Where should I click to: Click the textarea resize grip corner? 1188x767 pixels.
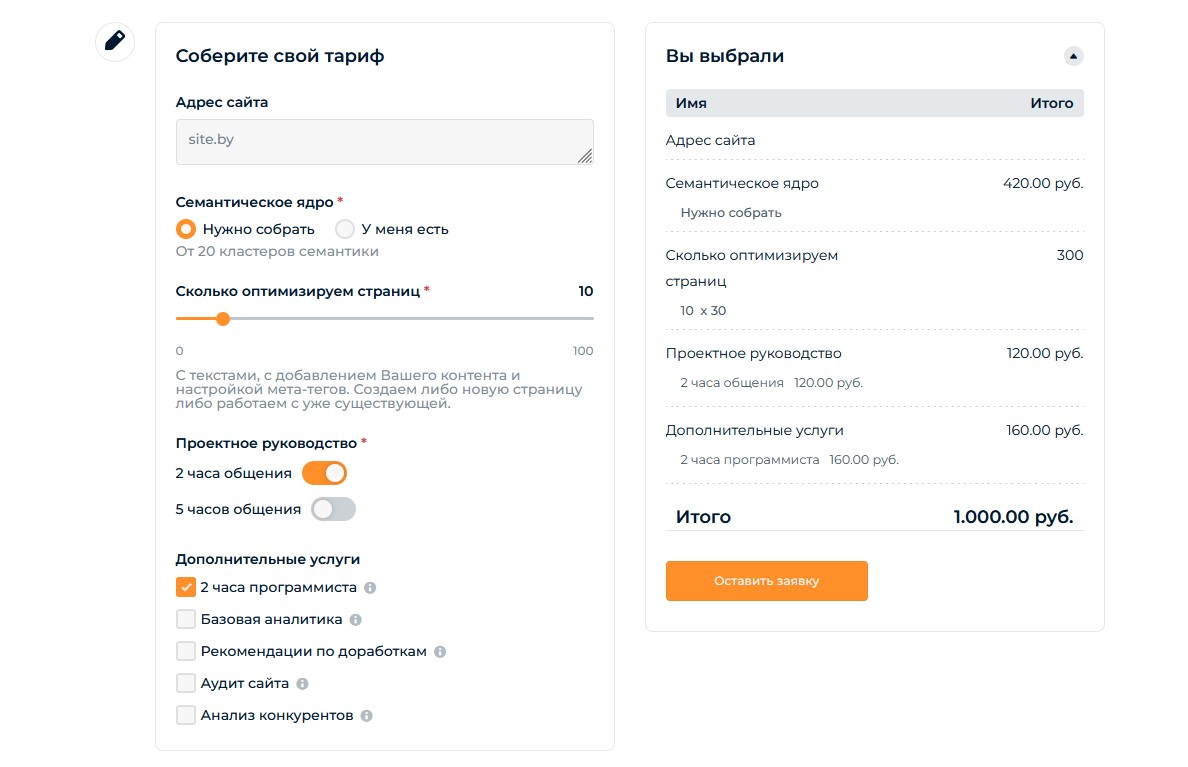[x=585, y=156]
